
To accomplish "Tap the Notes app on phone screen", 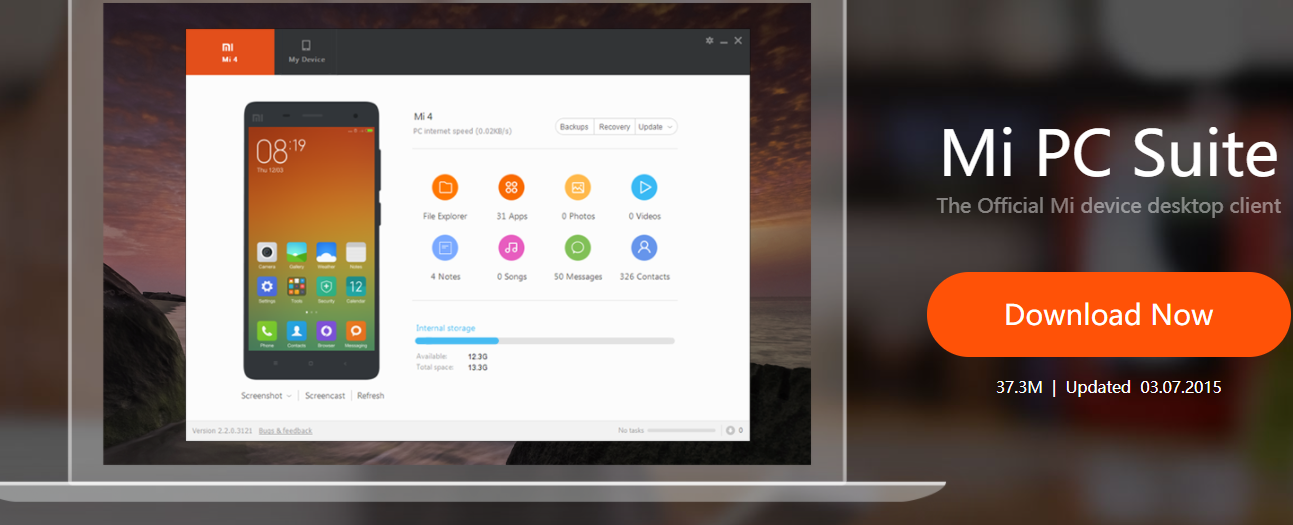I will (356, 252).
